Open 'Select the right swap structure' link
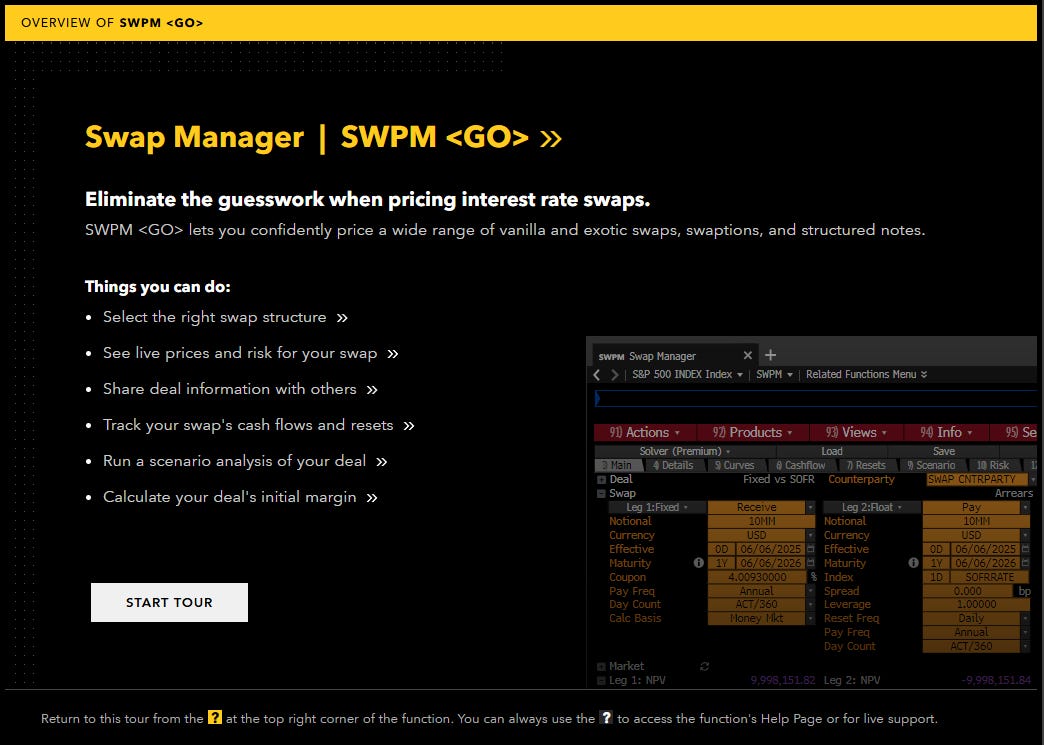 click(225, 318)
